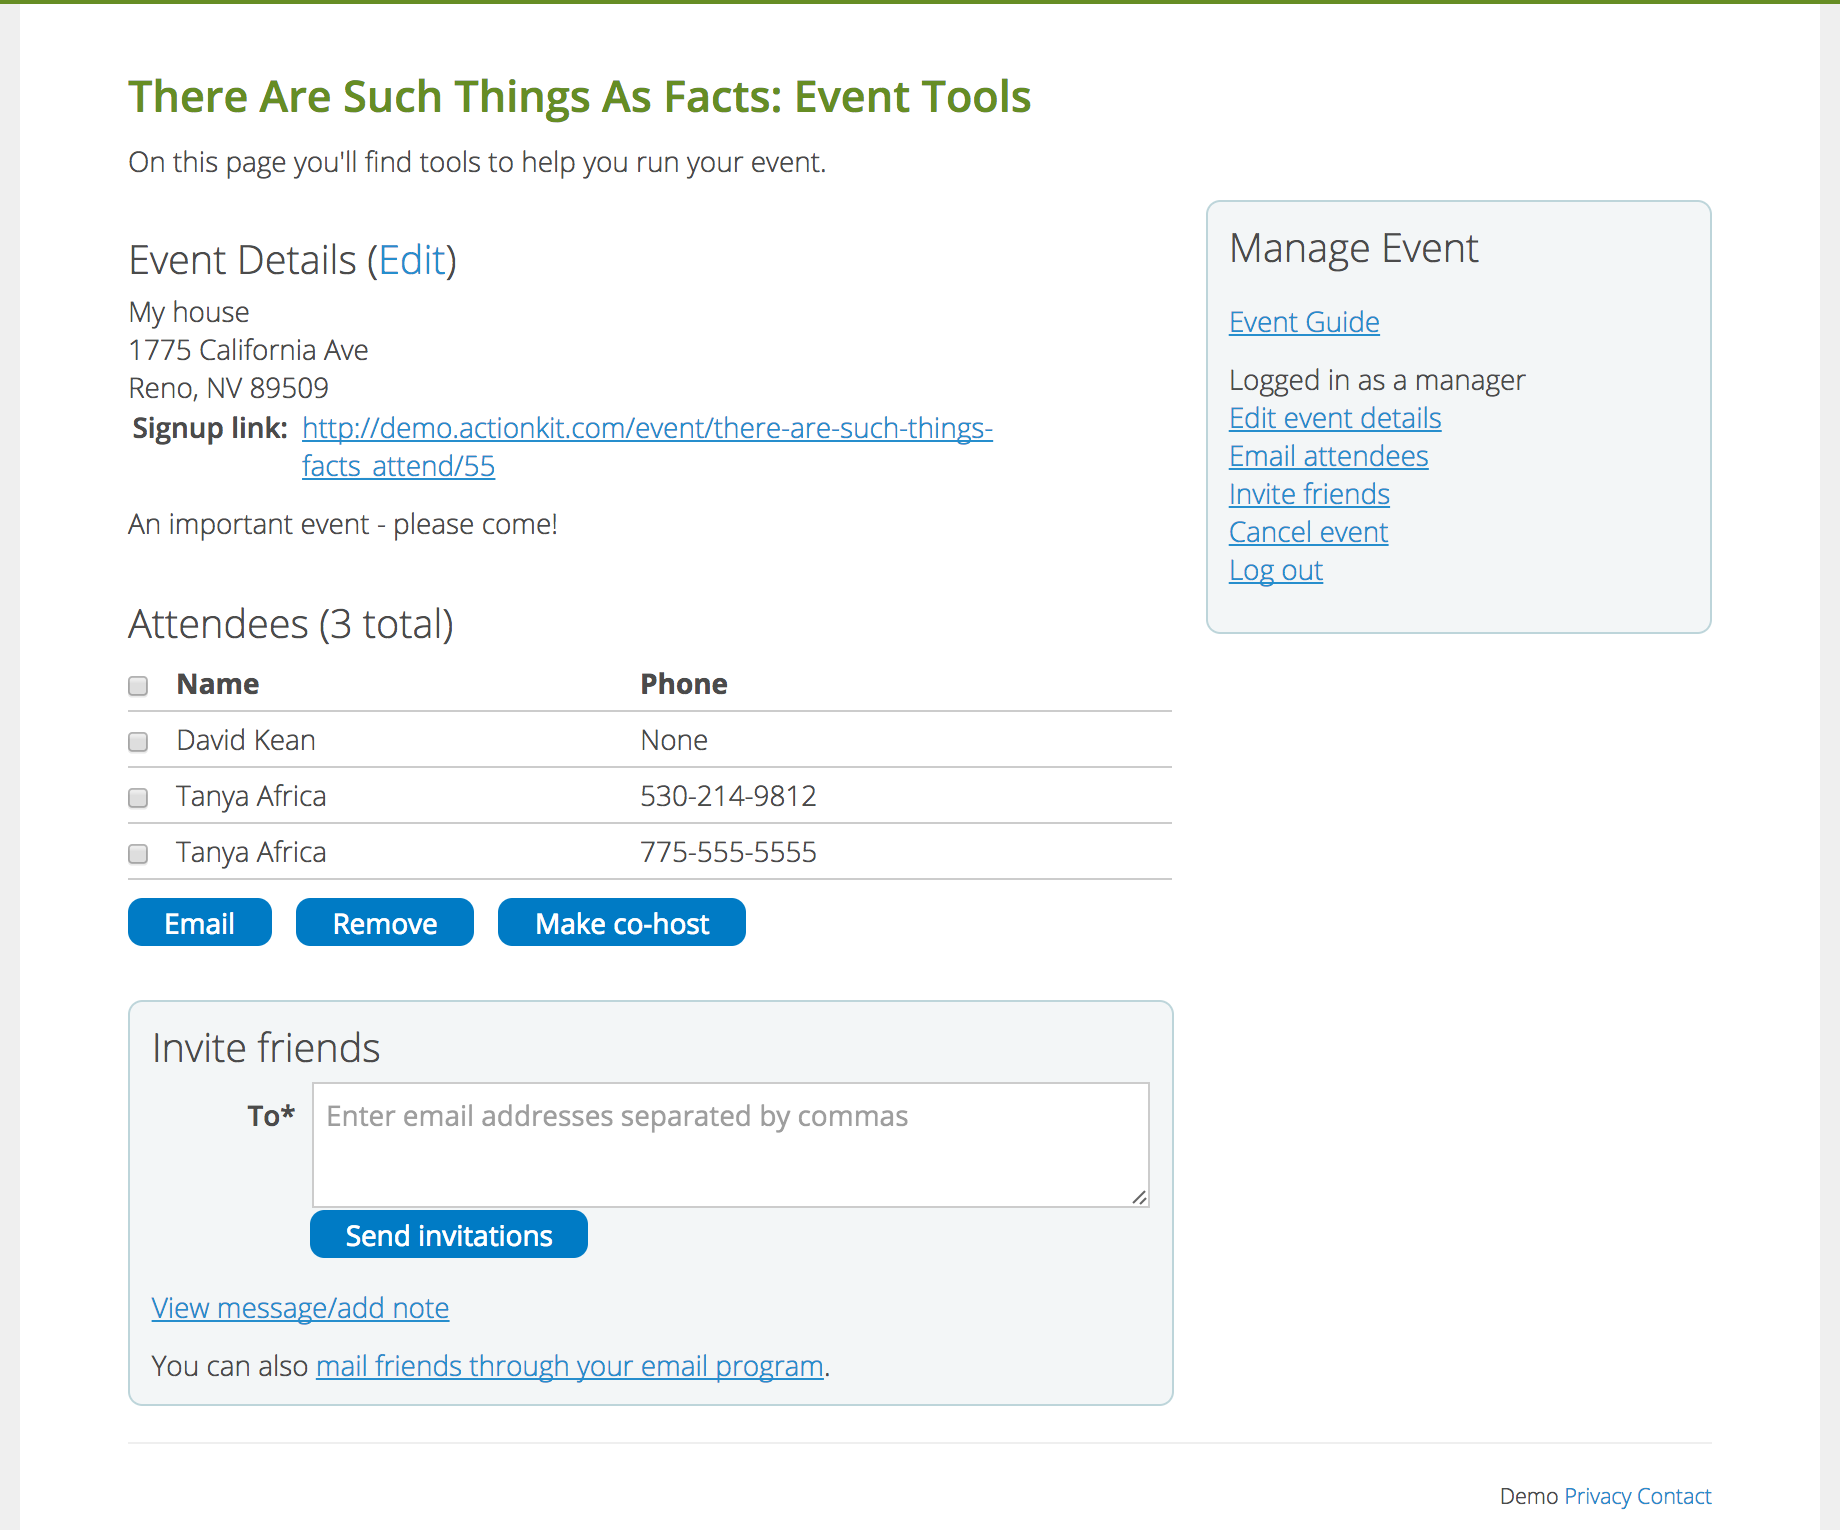Open the Event Guide link

1304,322
